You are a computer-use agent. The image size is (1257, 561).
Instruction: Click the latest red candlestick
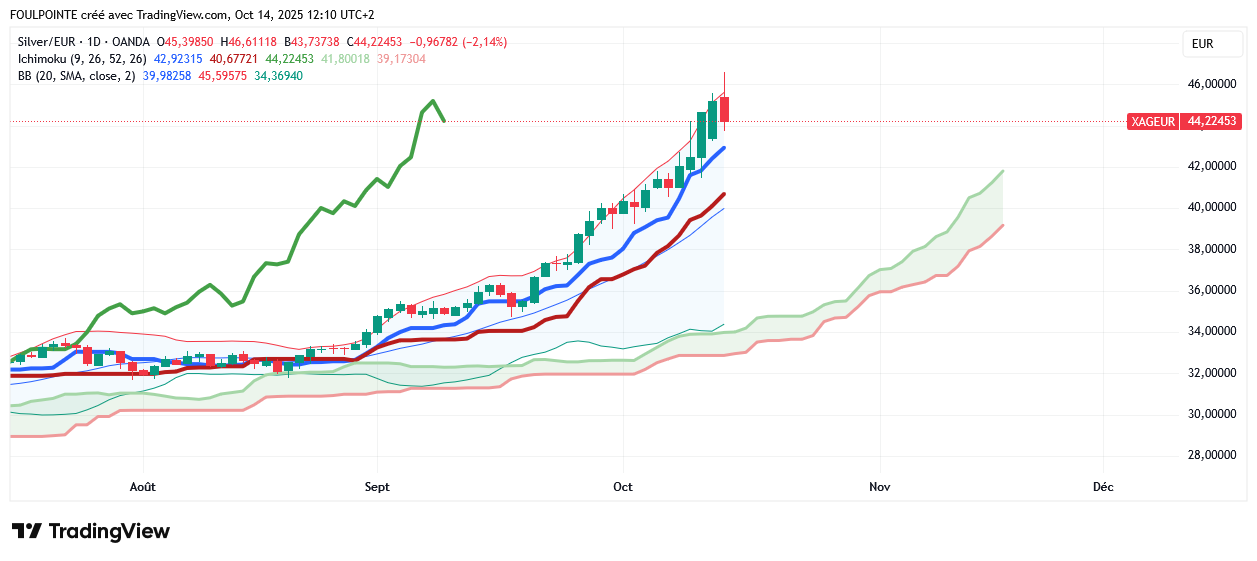724,109
